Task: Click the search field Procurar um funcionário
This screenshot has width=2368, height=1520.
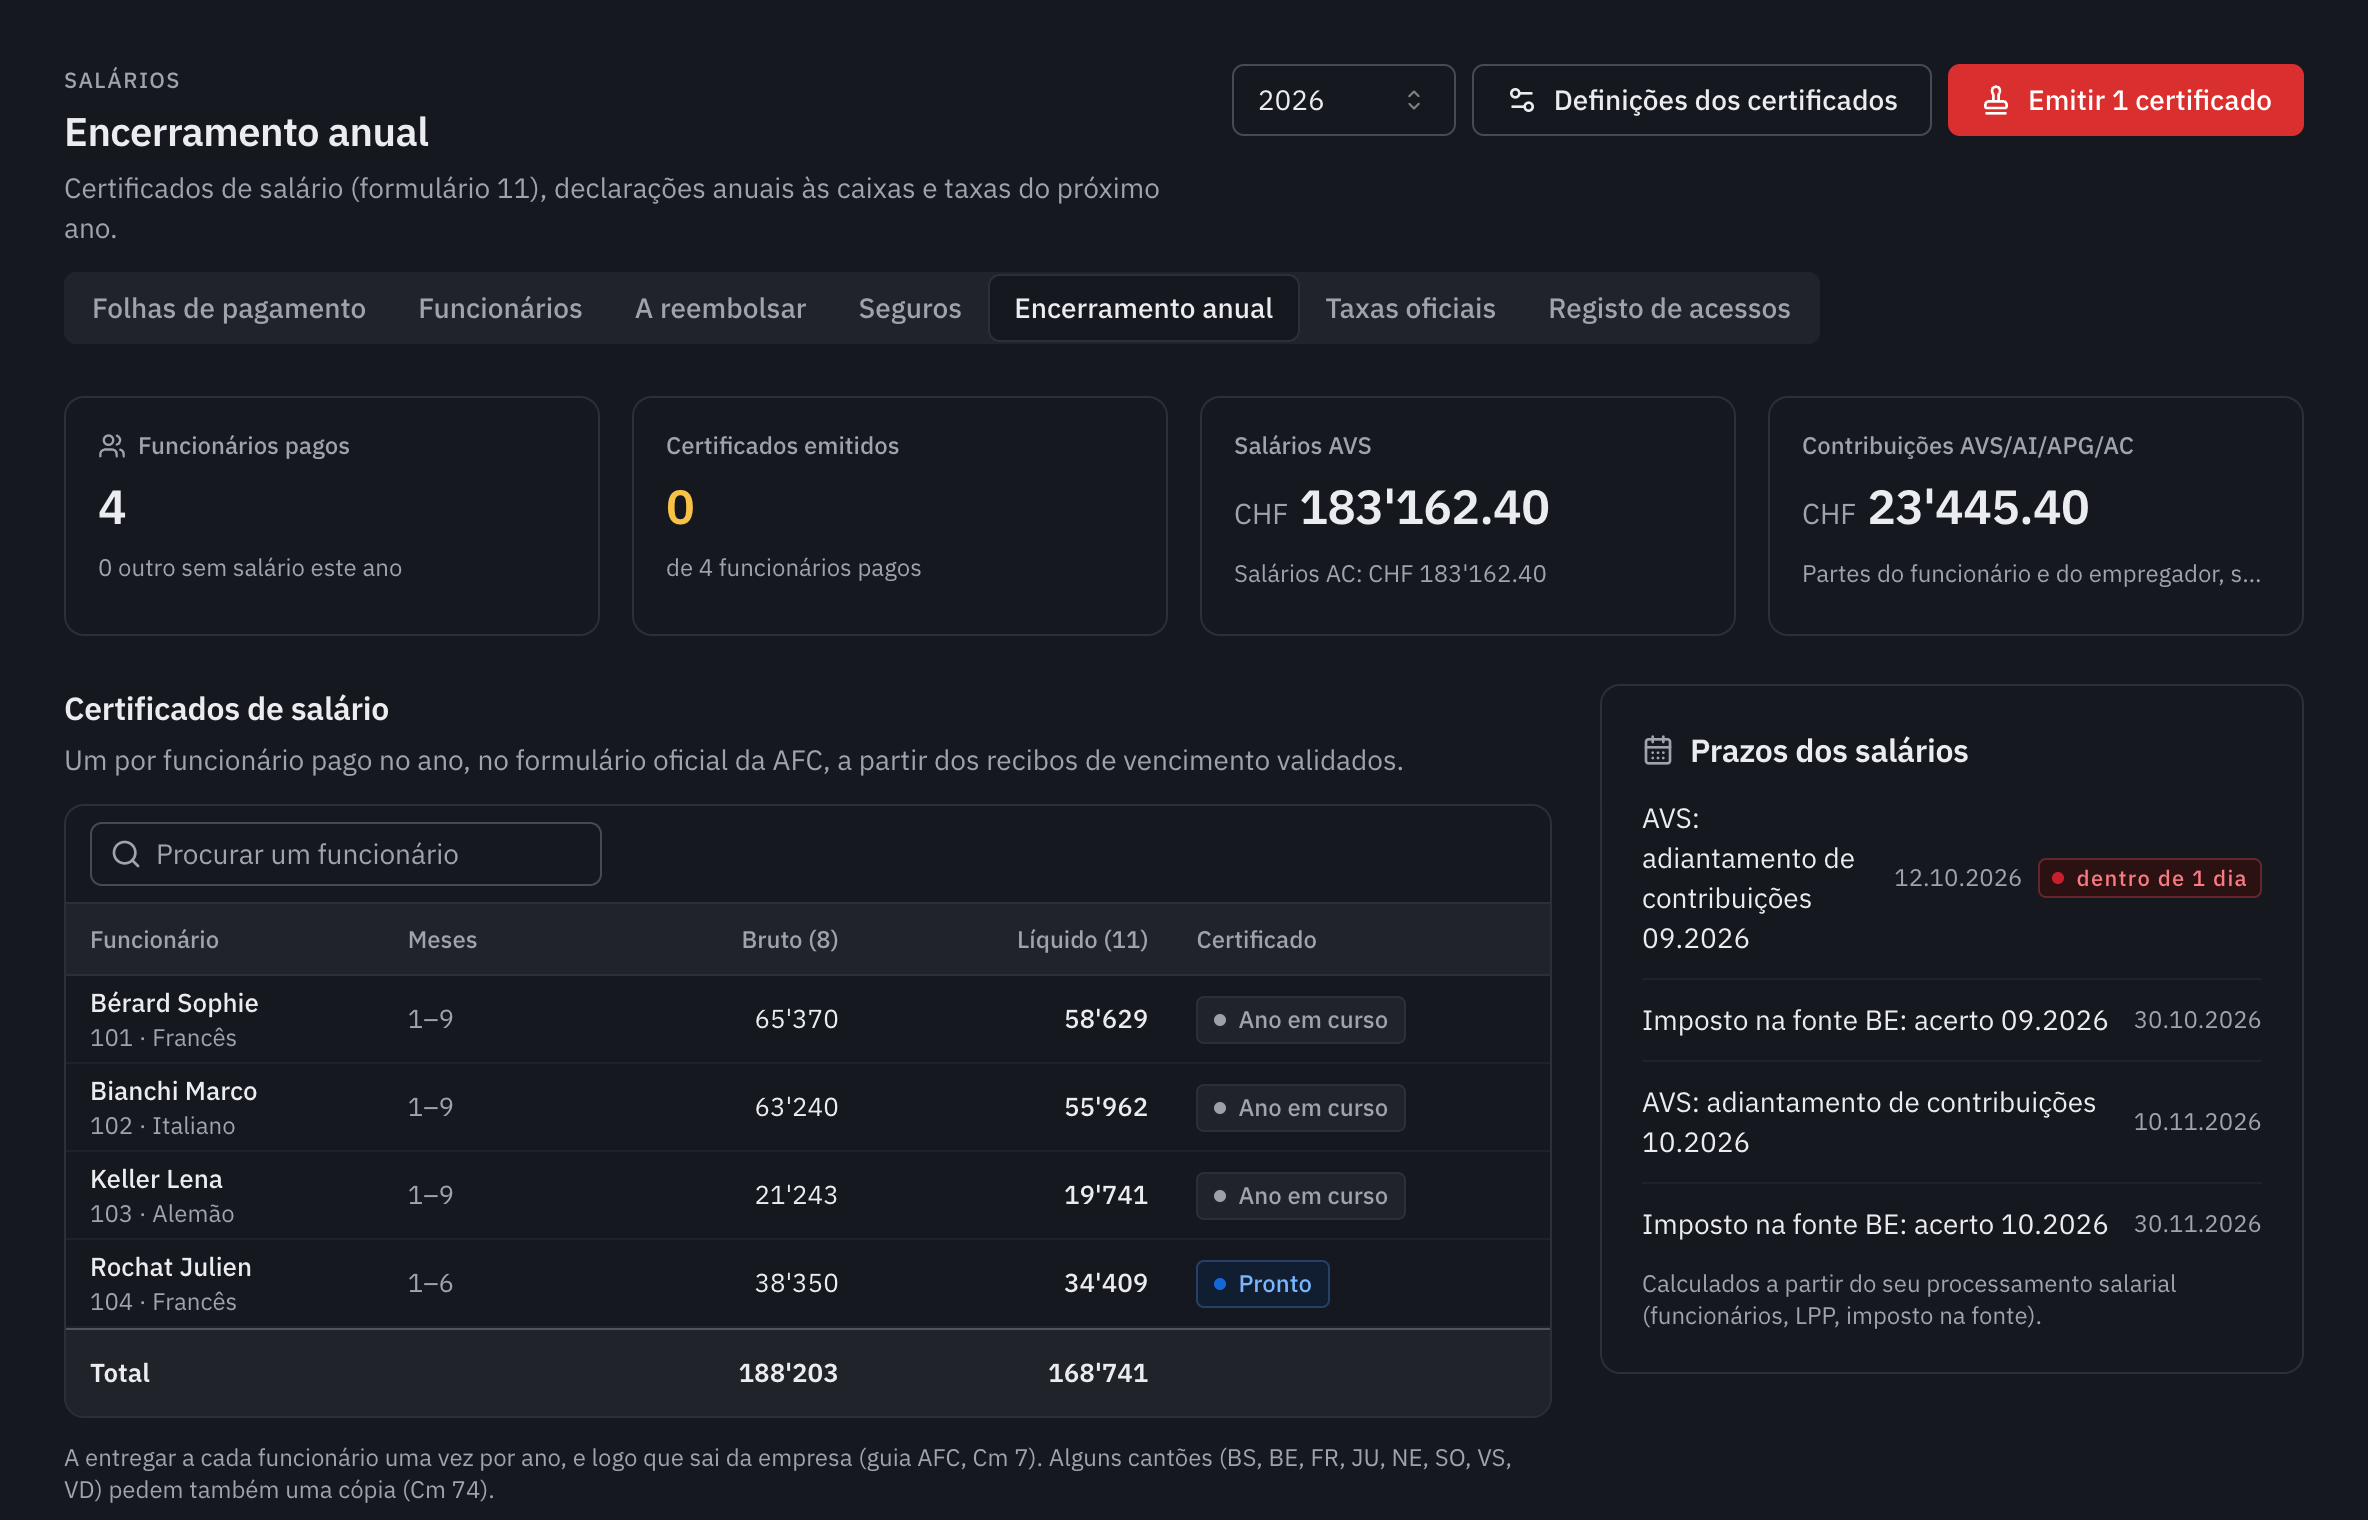Action: (x=346, y=854)
